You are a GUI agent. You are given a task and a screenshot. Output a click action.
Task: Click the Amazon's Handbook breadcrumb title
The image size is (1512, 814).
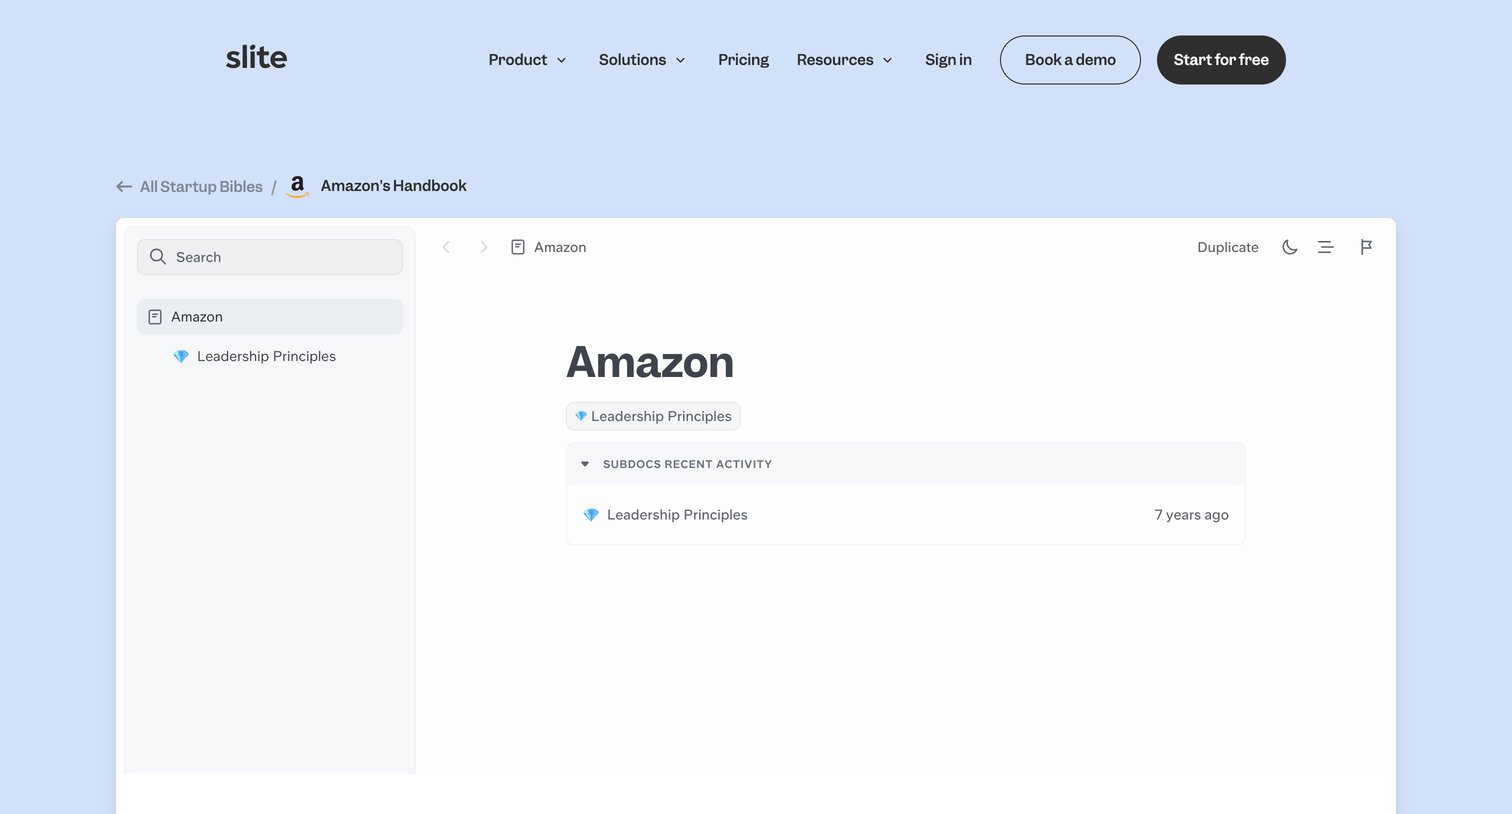(393, 186)
